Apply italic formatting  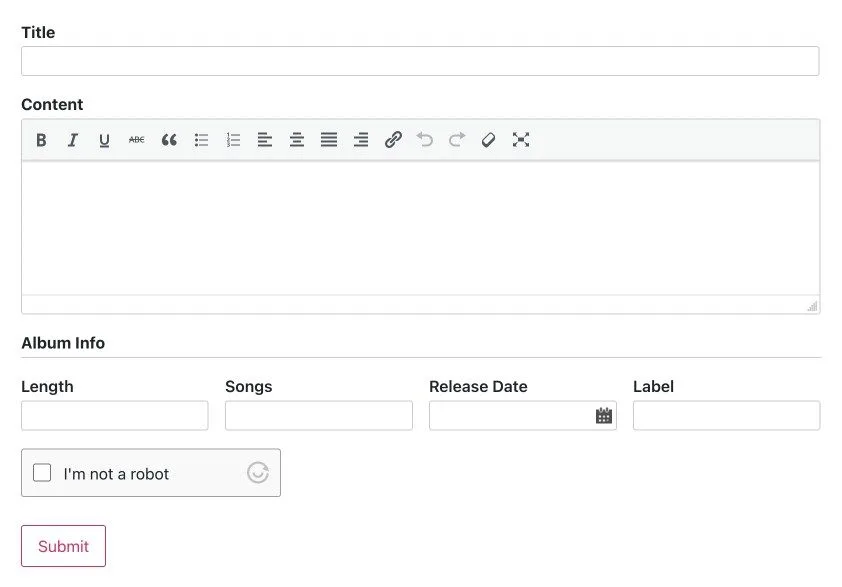(x=72, y=140)
